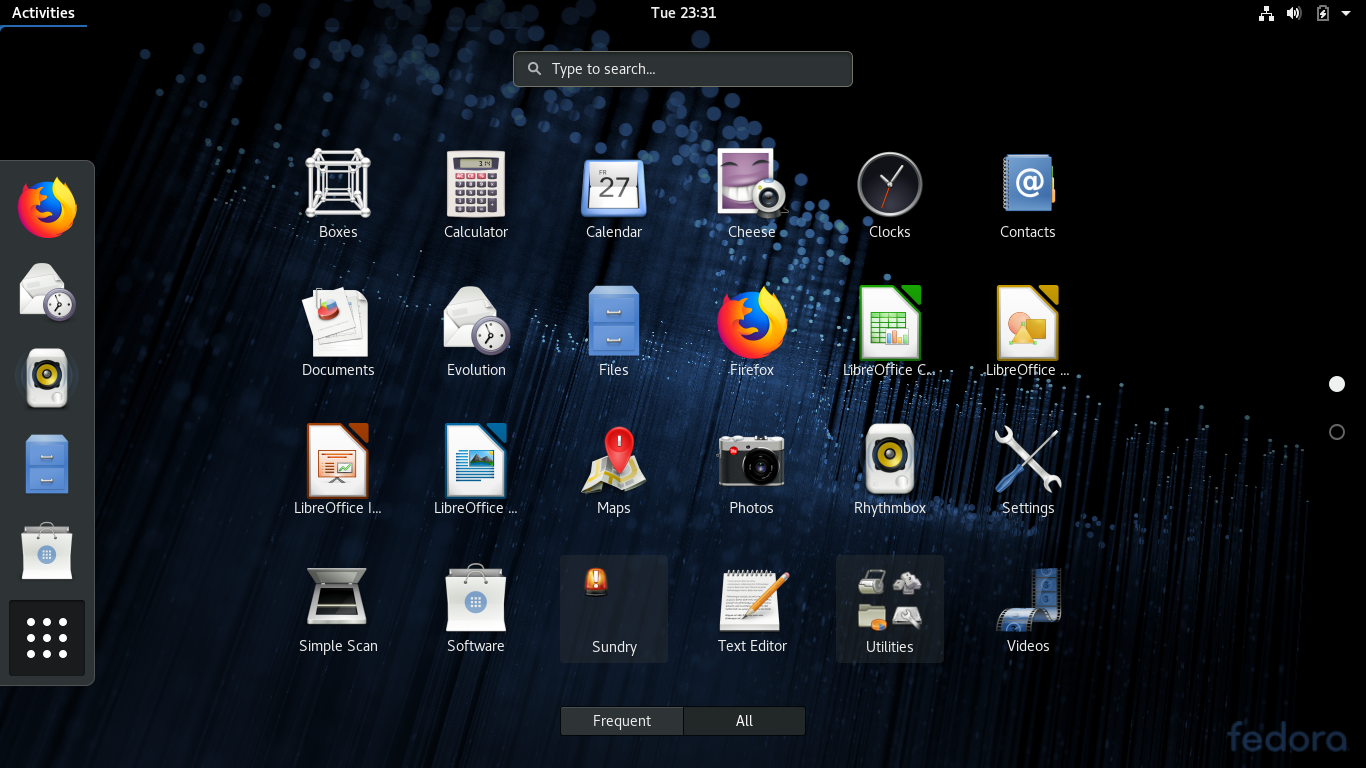Open Software from the app grid

[476, 609]
